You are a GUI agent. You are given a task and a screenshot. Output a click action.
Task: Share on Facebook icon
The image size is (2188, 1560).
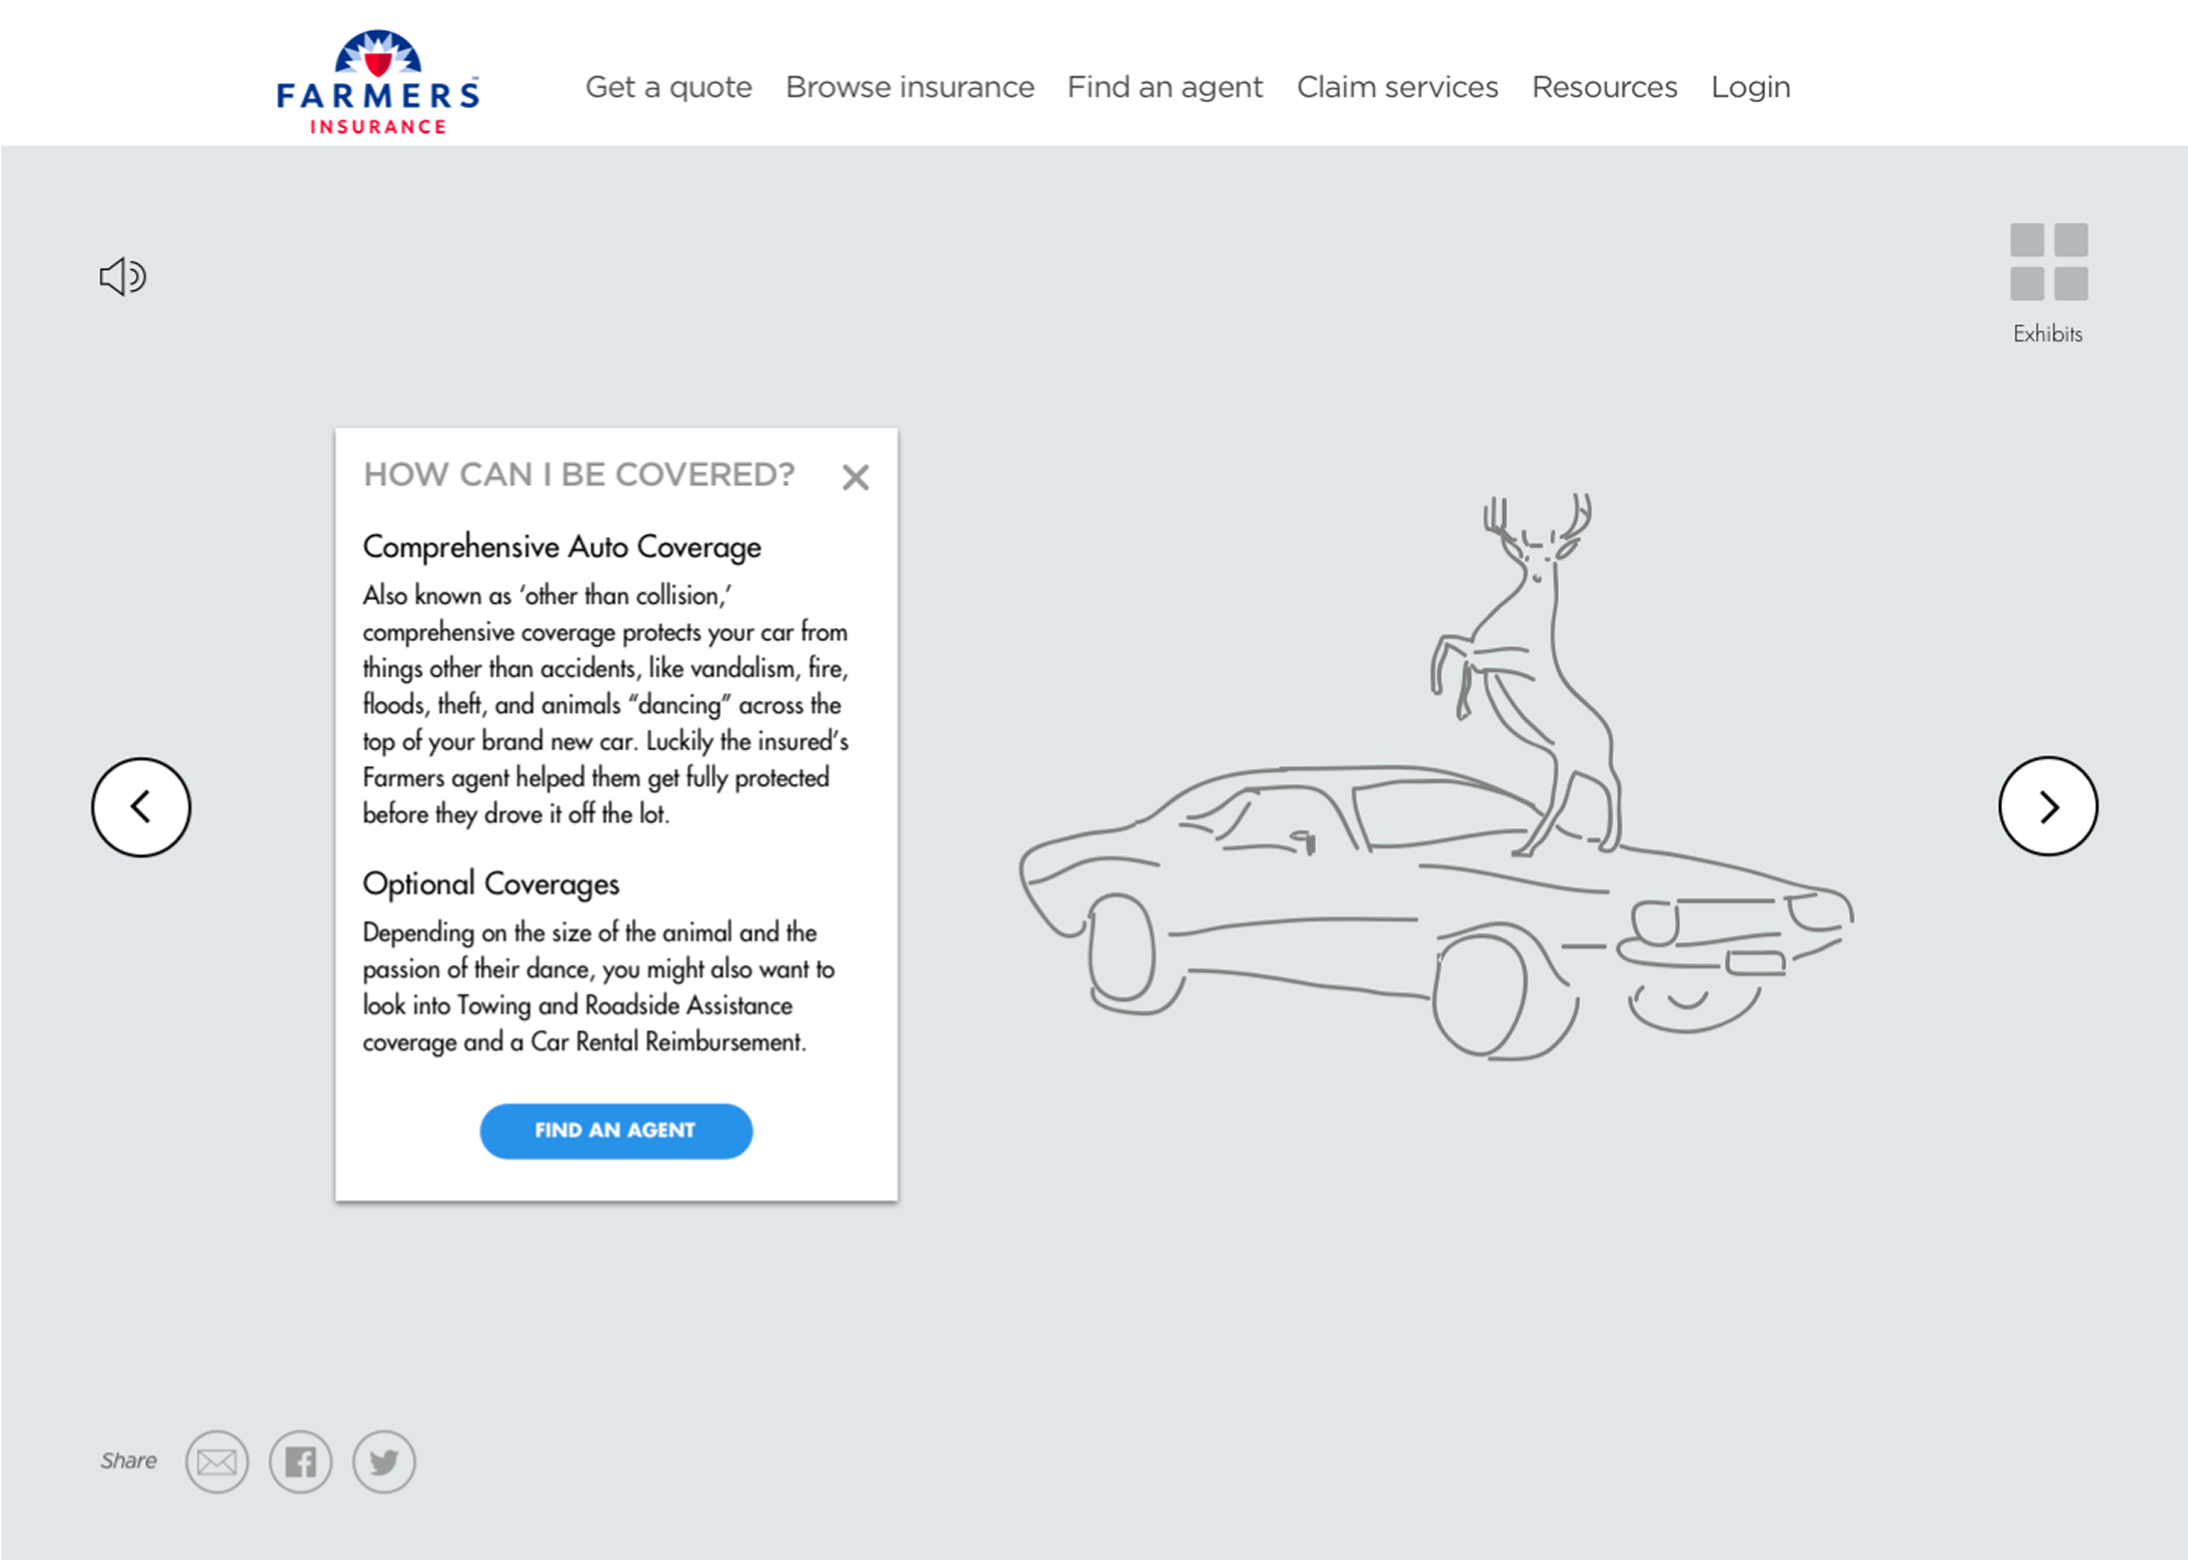pos(300,1462)
